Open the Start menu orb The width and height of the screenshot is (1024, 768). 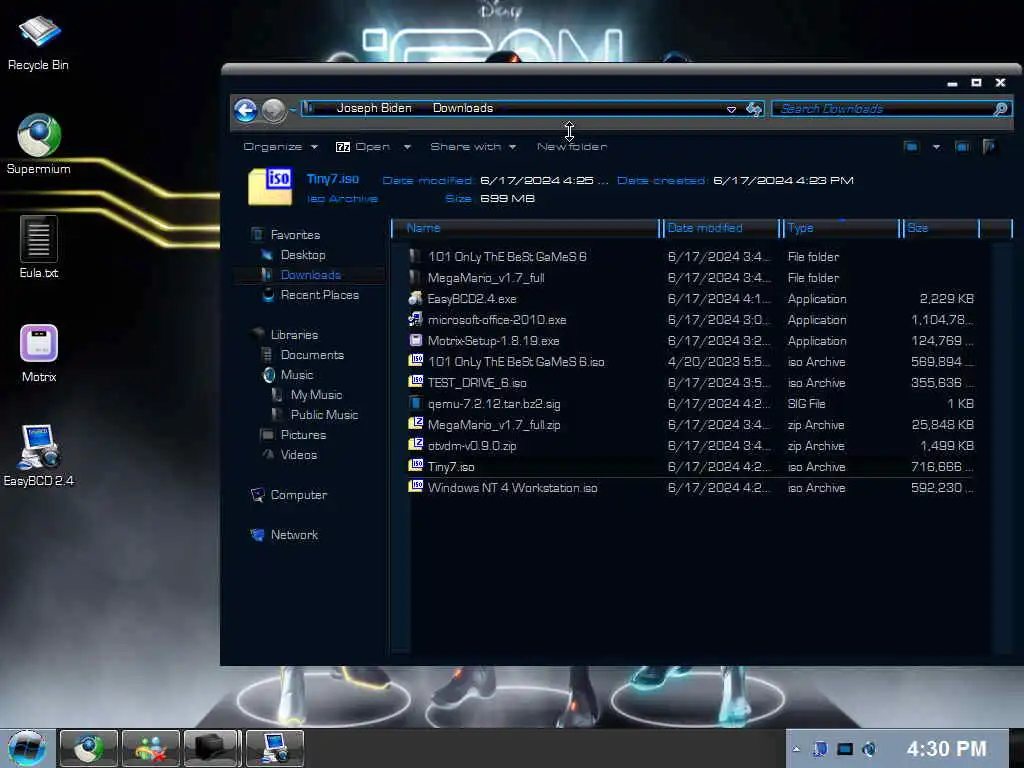click(x=27, y=748)
